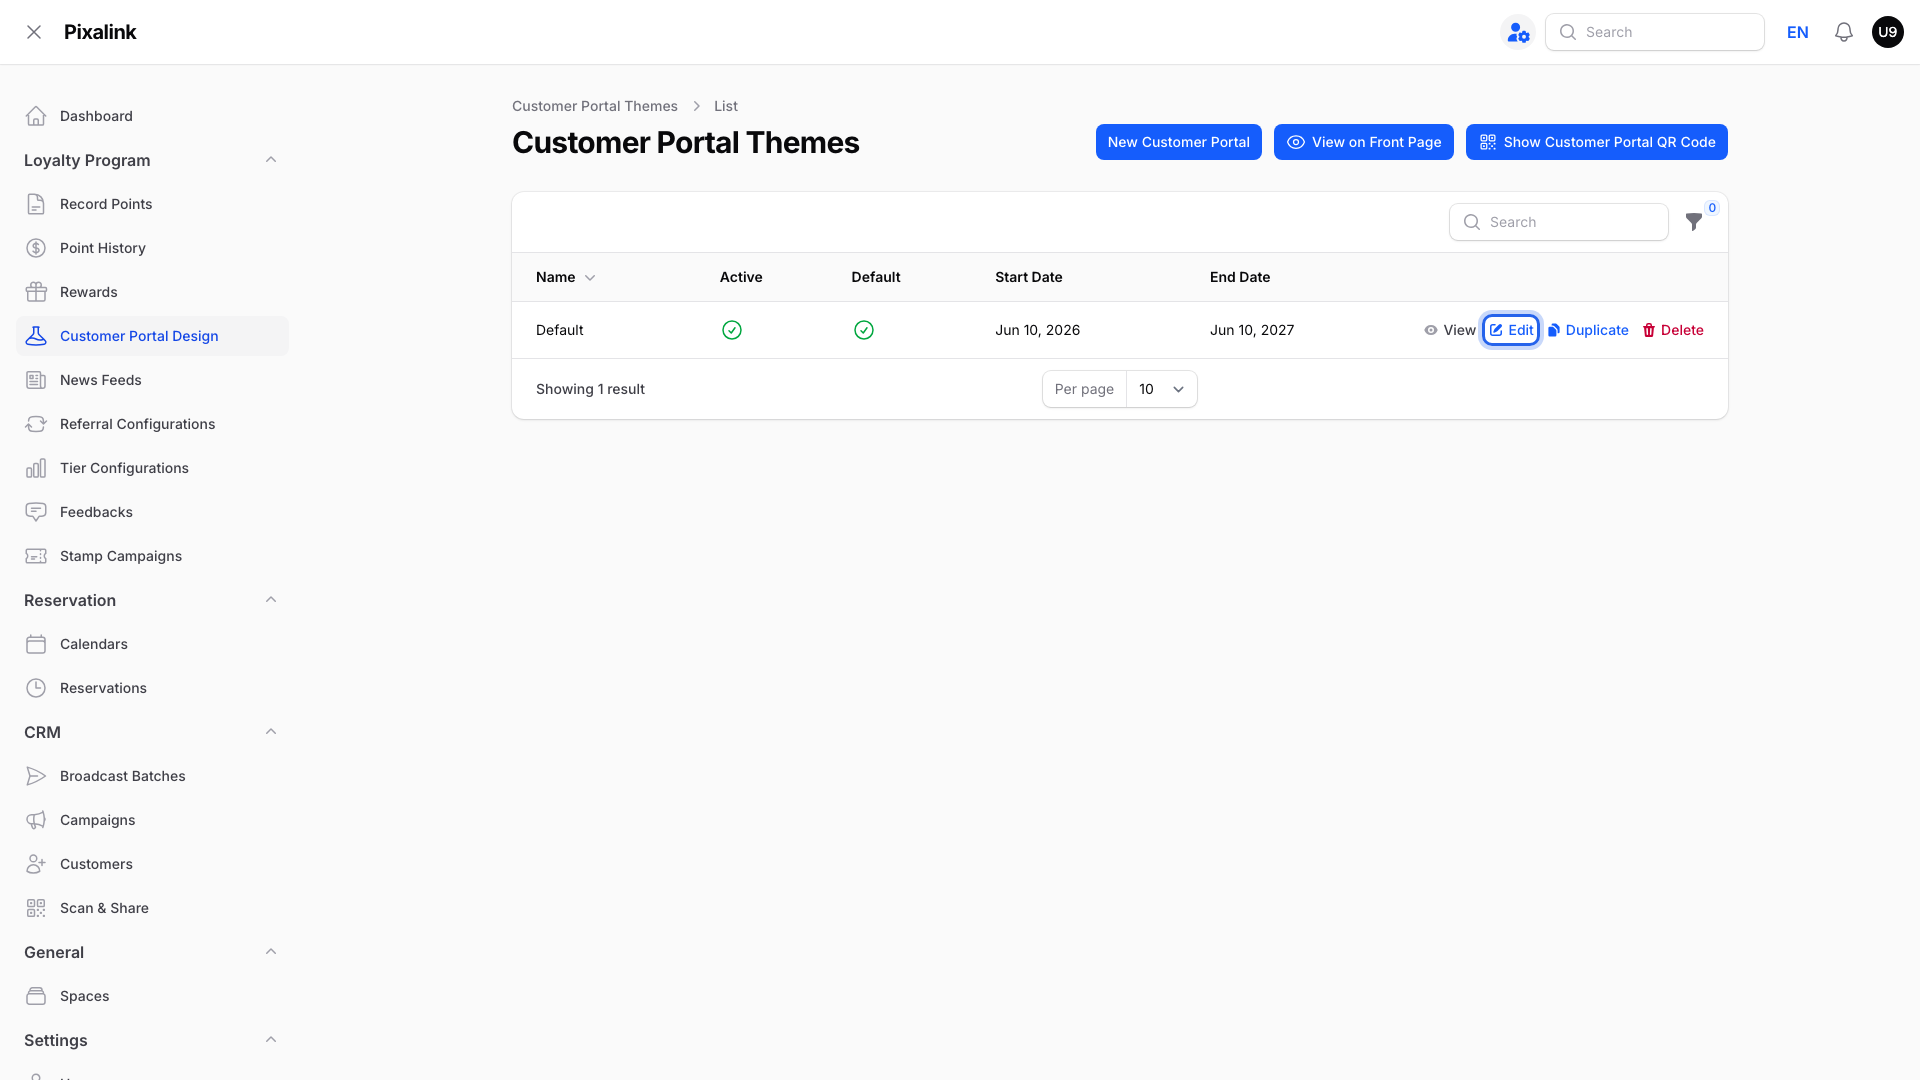Click the Active check icon for Default
The image size is (1920, 1080).
pyautogui.click(x=732, y=330)
